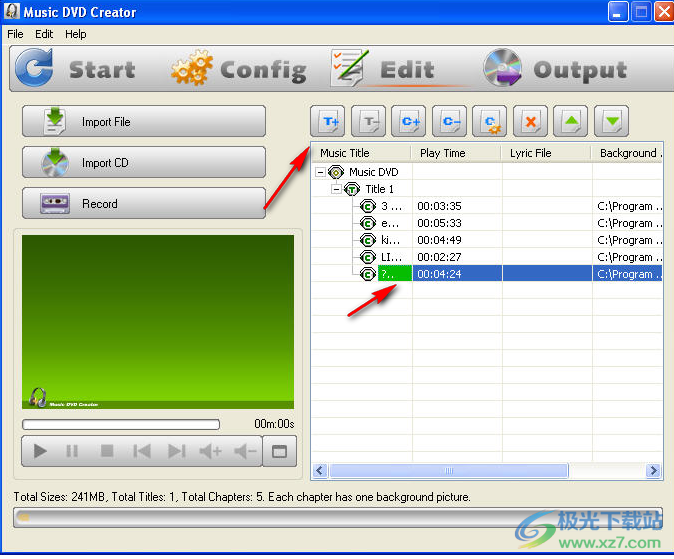
Task: Click the highlighted chapter name 00:04:24 row
Action: coord(395,273)
